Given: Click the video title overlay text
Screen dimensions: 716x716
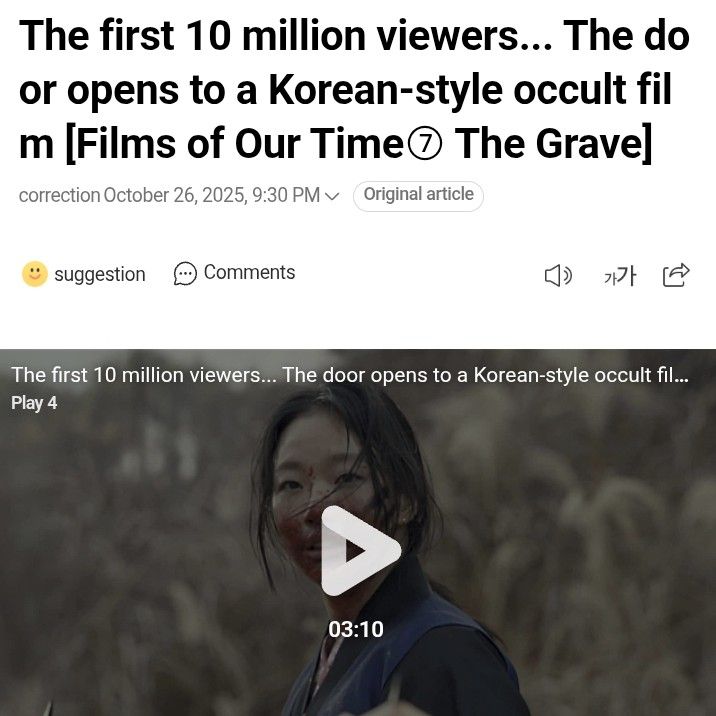Looking at the screenshot, I should point(350,375).
